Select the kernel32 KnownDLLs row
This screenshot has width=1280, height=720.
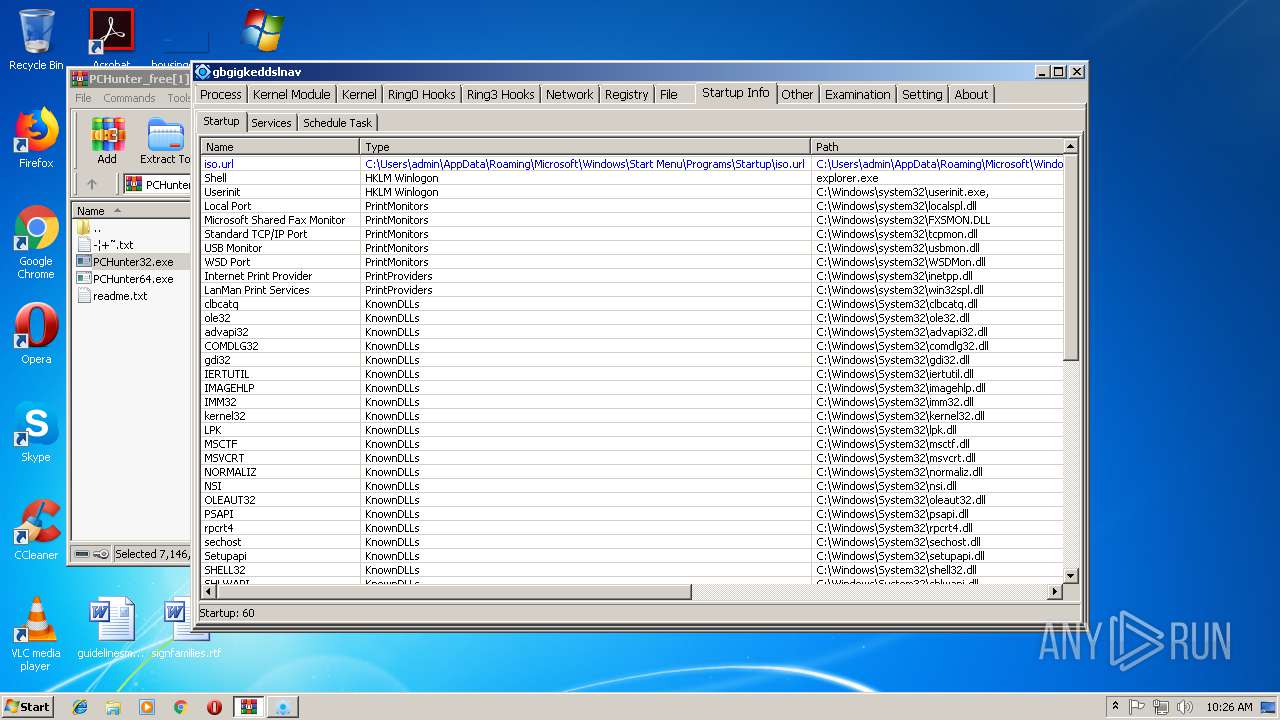click(x=631, y=416)
